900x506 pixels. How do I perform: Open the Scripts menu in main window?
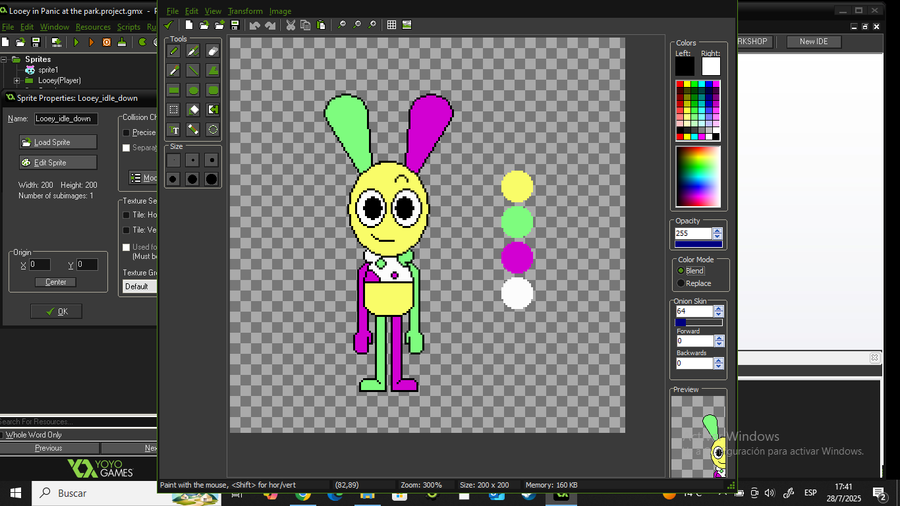point(129,27)
